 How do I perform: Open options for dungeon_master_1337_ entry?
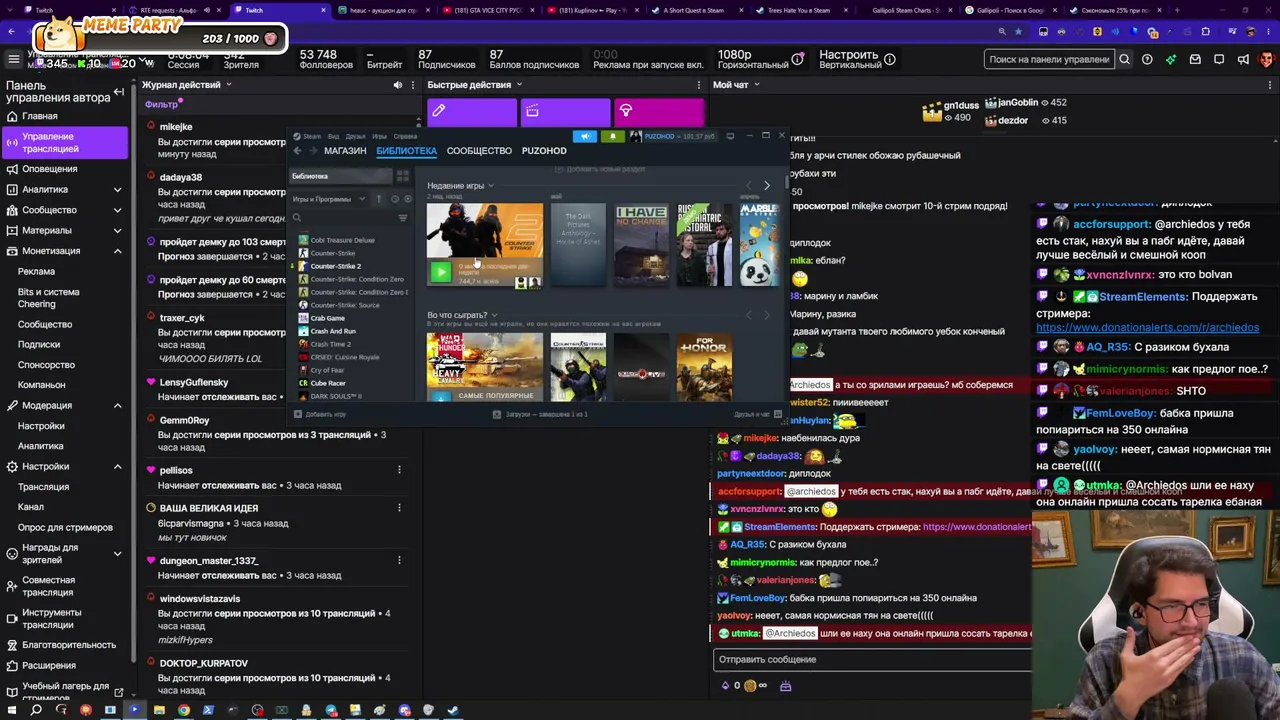[x=399, y=561]
